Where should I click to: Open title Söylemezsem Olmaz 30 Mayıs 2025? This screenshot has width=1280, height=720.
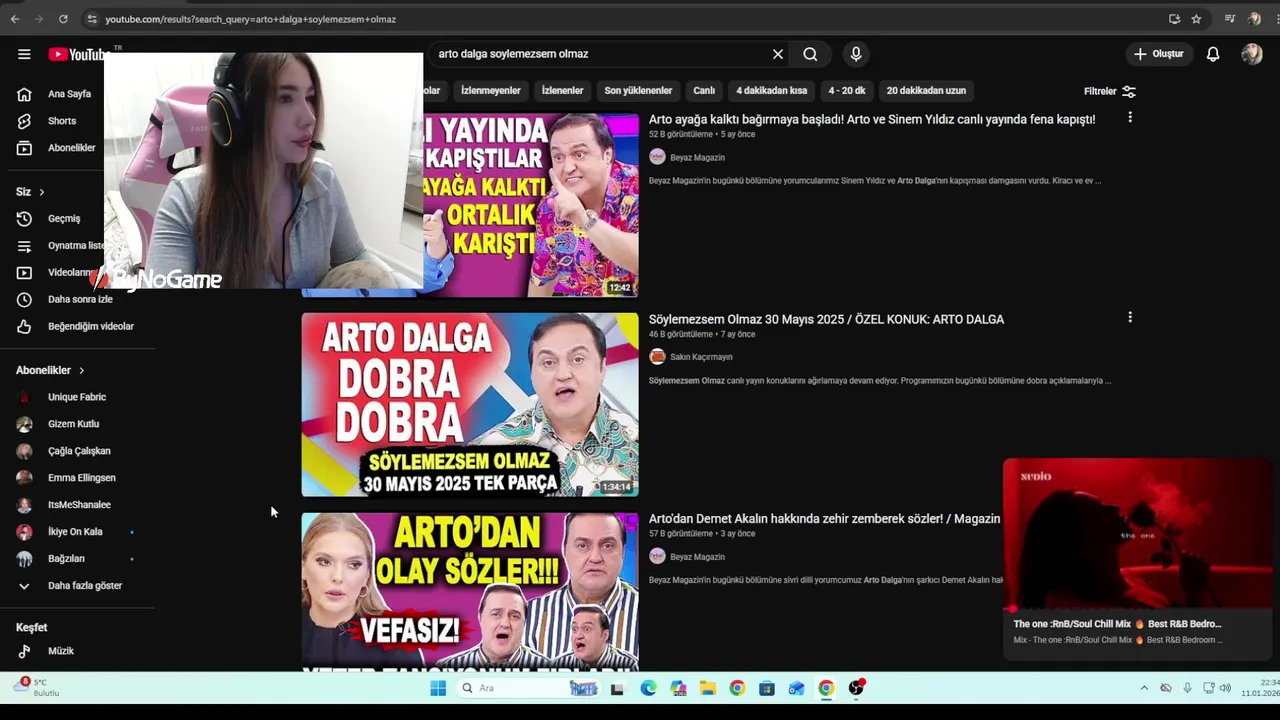826,319
